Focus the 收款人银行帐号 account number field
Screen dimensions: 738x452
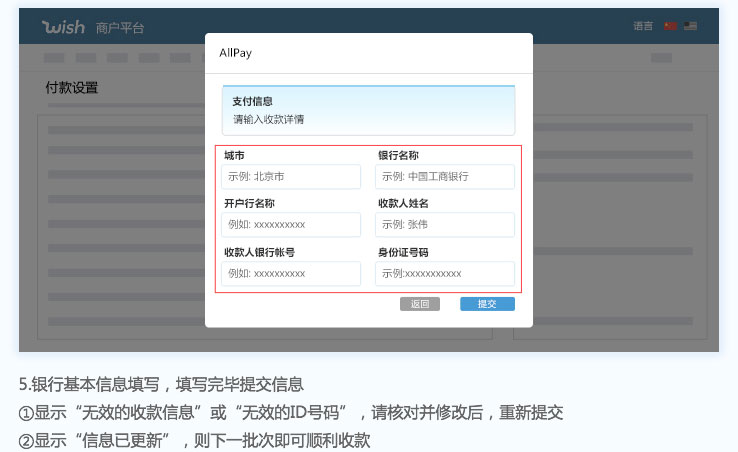291,274
